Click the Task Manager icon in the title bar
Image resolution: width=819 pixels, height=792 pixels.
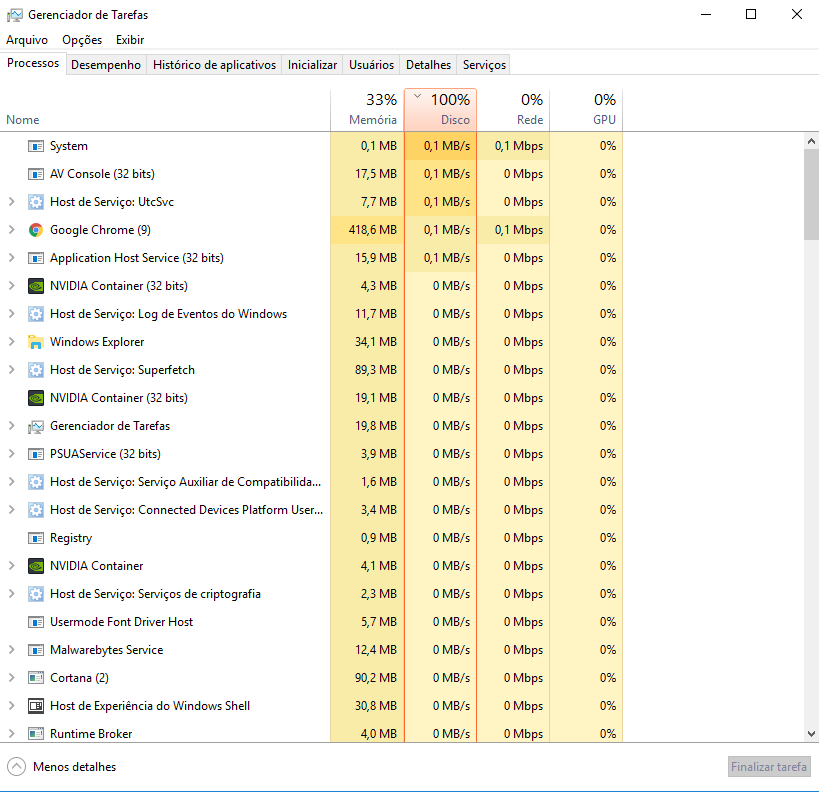coord(15,15)
